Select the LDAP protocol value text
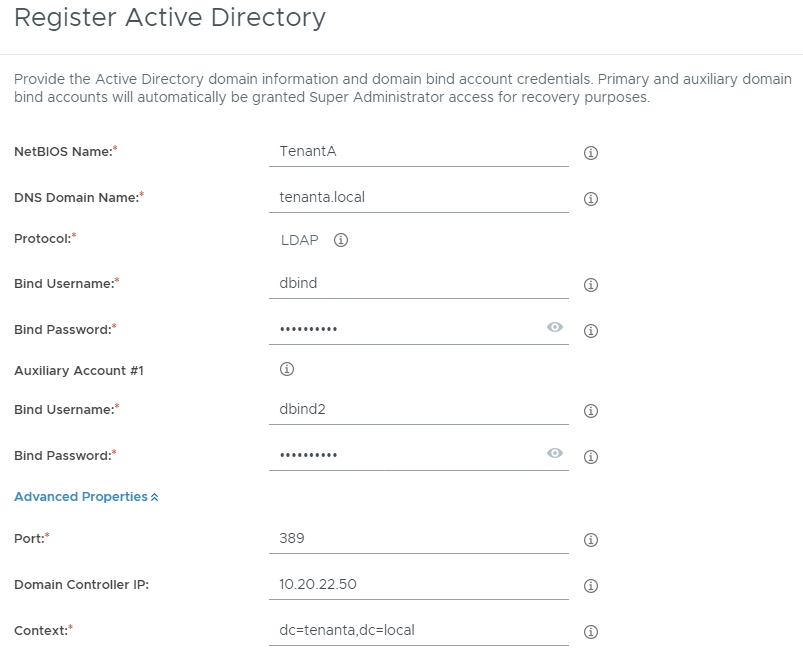This screenshot has height=666, width=803. 300,240
